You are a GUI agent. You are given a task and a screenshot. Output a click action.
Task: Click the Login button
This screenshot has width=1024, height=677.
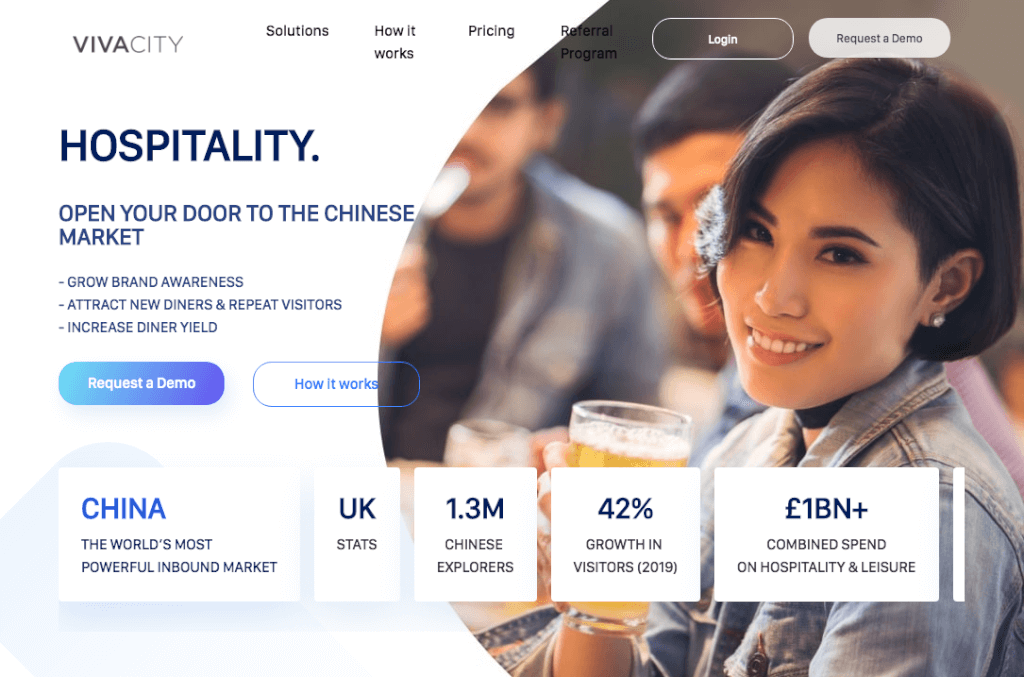(x=722, y=39)
